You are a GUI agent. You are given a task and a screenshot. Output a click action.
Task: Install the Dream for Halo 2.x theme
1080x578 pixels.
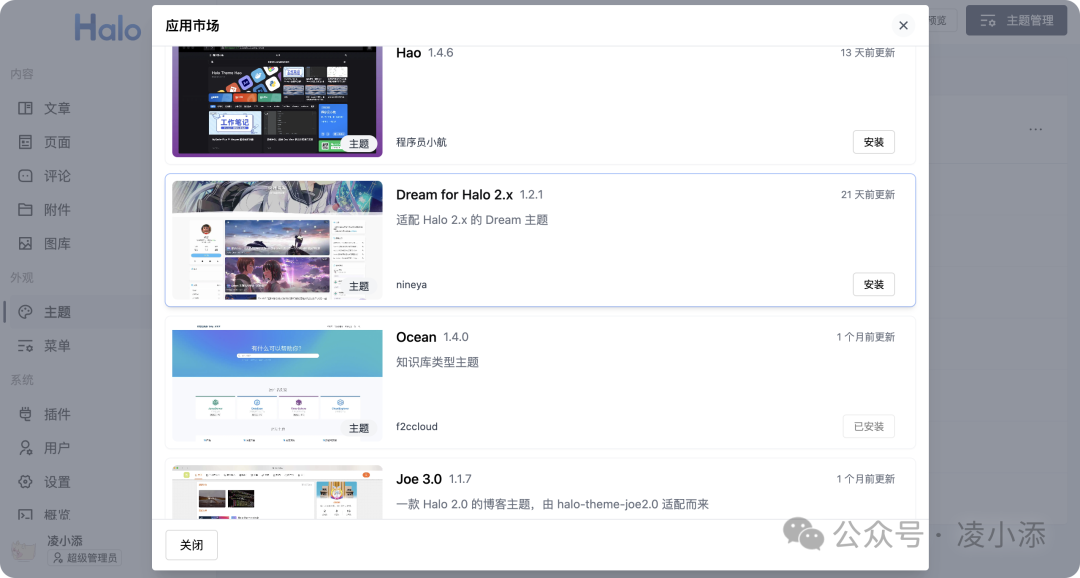click(873, 285)
